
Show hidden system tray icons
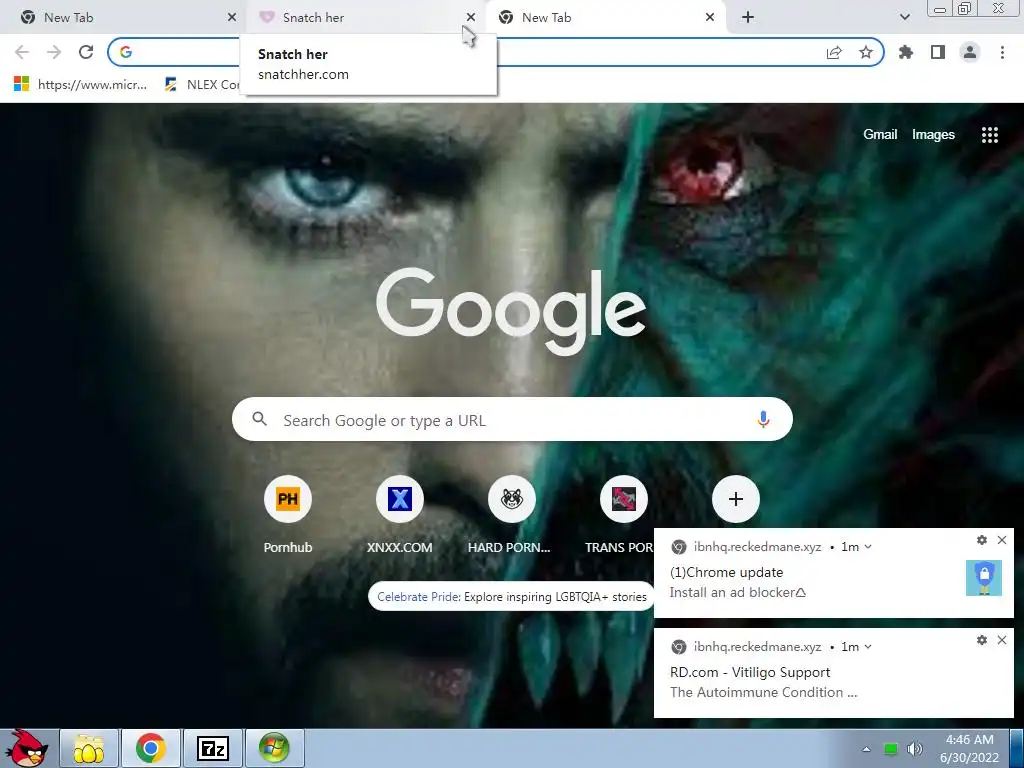click(867, 749)
